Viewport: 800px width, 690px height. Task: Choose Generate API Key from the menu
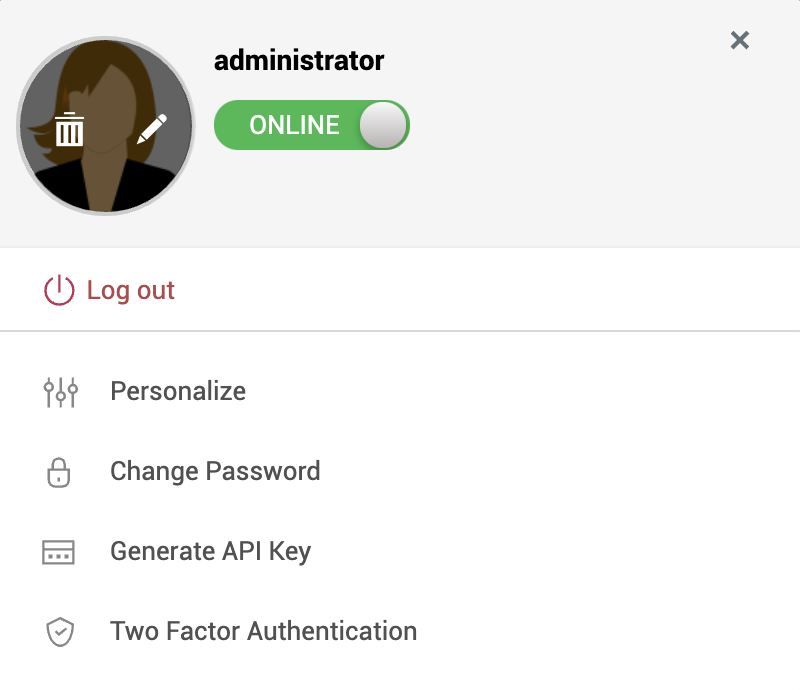tap(210, 551)
